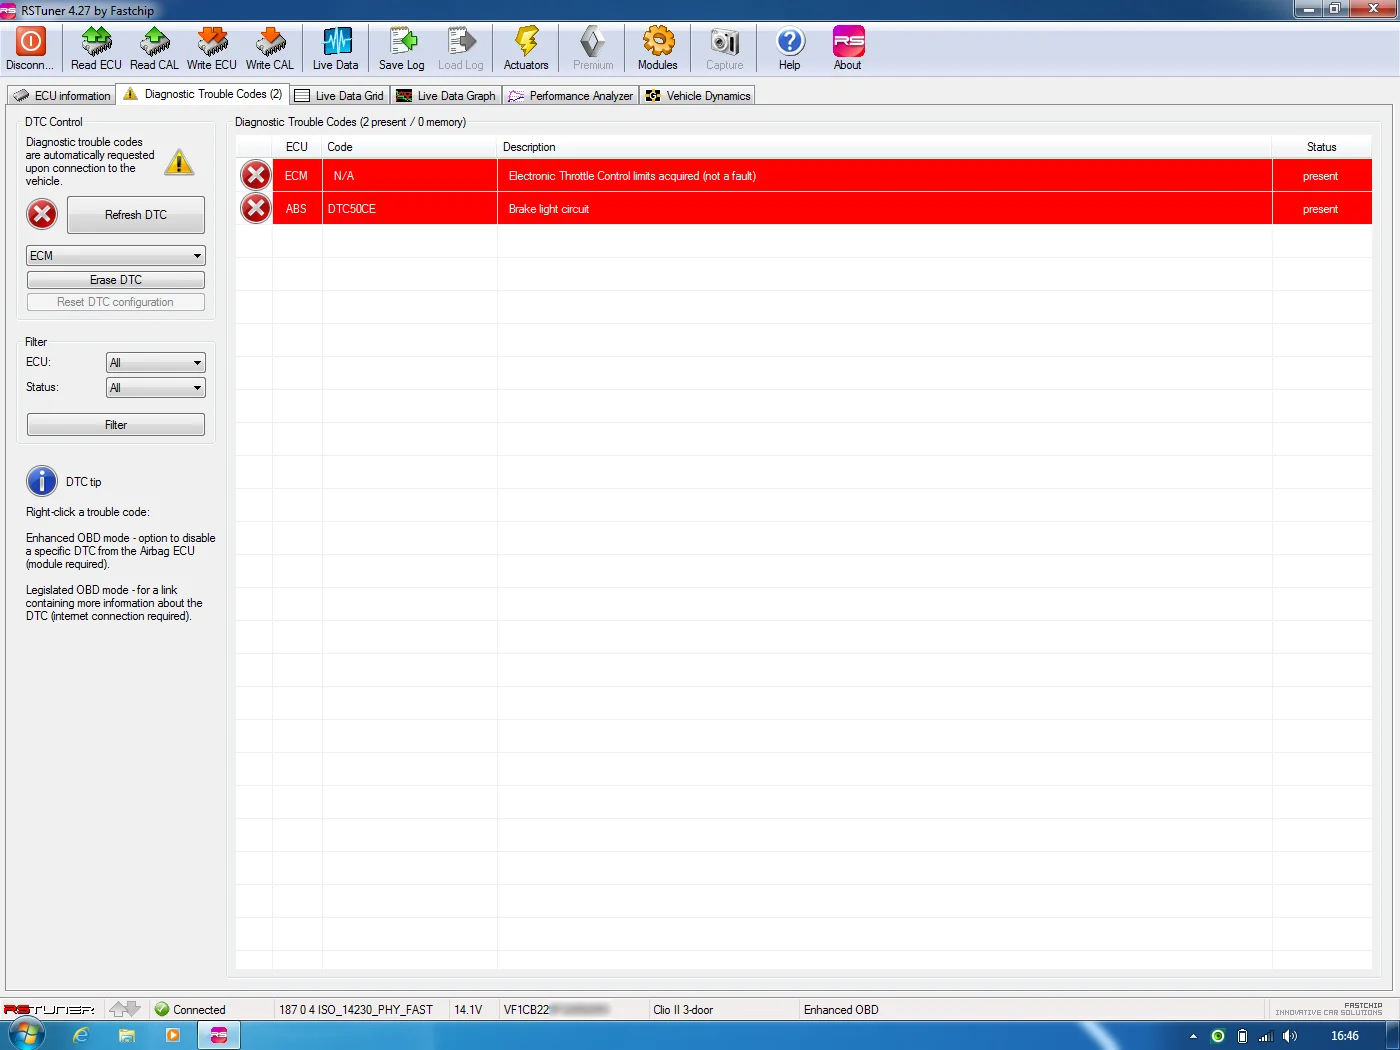Open the ECU filter dropdown
The width and height of the screenshot is (1400, 1050).
156,363
